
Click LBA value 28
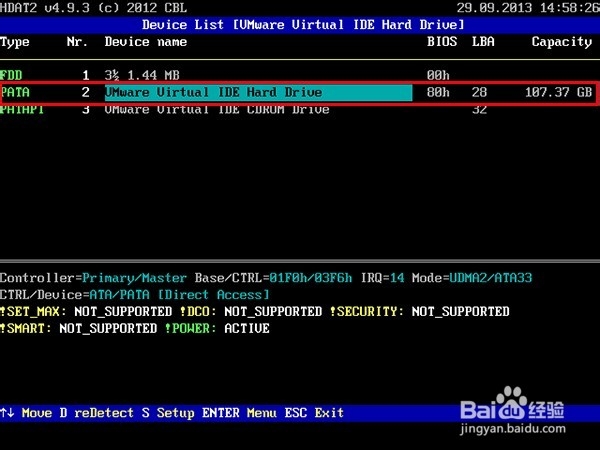[x=479, y=92]
